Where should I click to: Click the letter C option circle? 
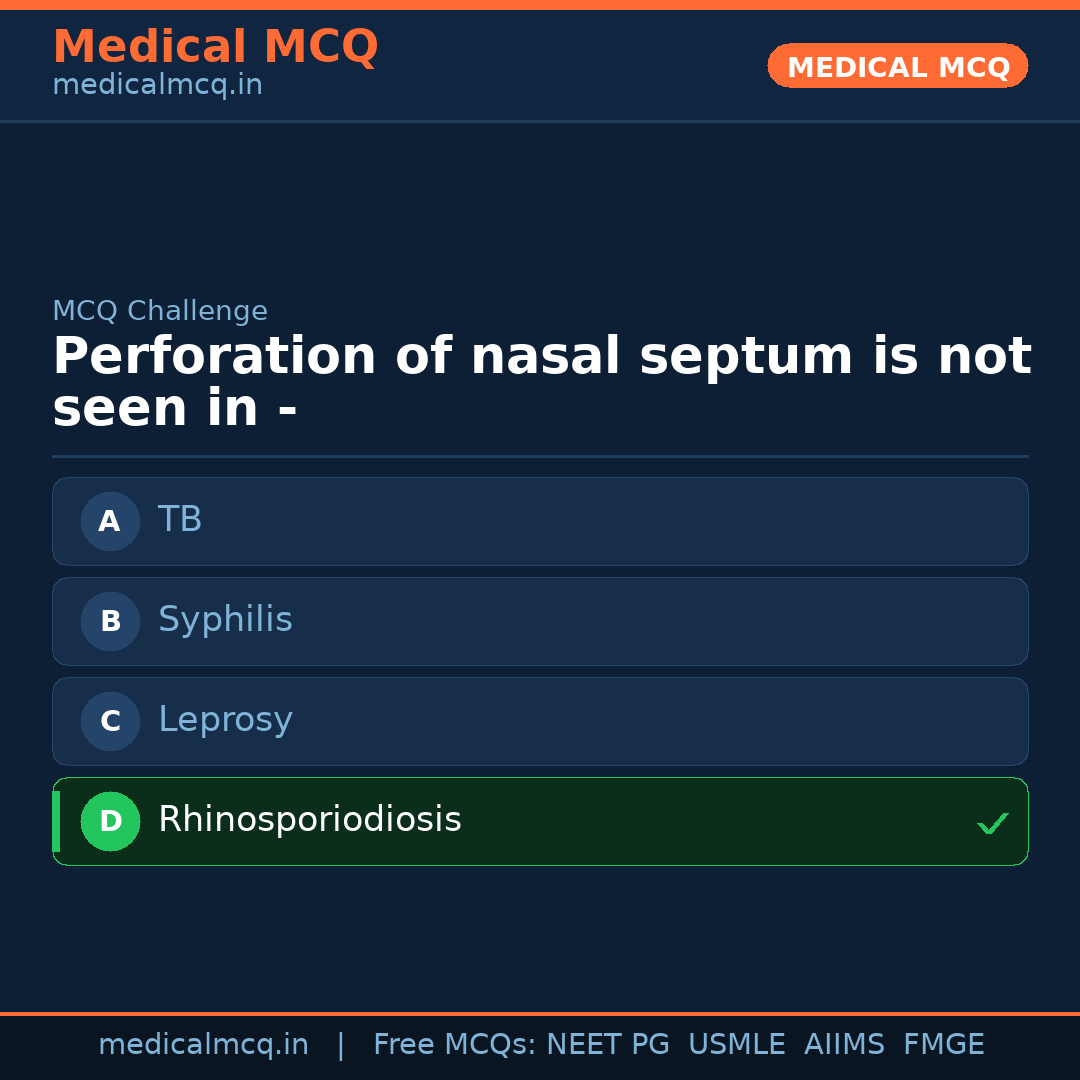(110, 721)
